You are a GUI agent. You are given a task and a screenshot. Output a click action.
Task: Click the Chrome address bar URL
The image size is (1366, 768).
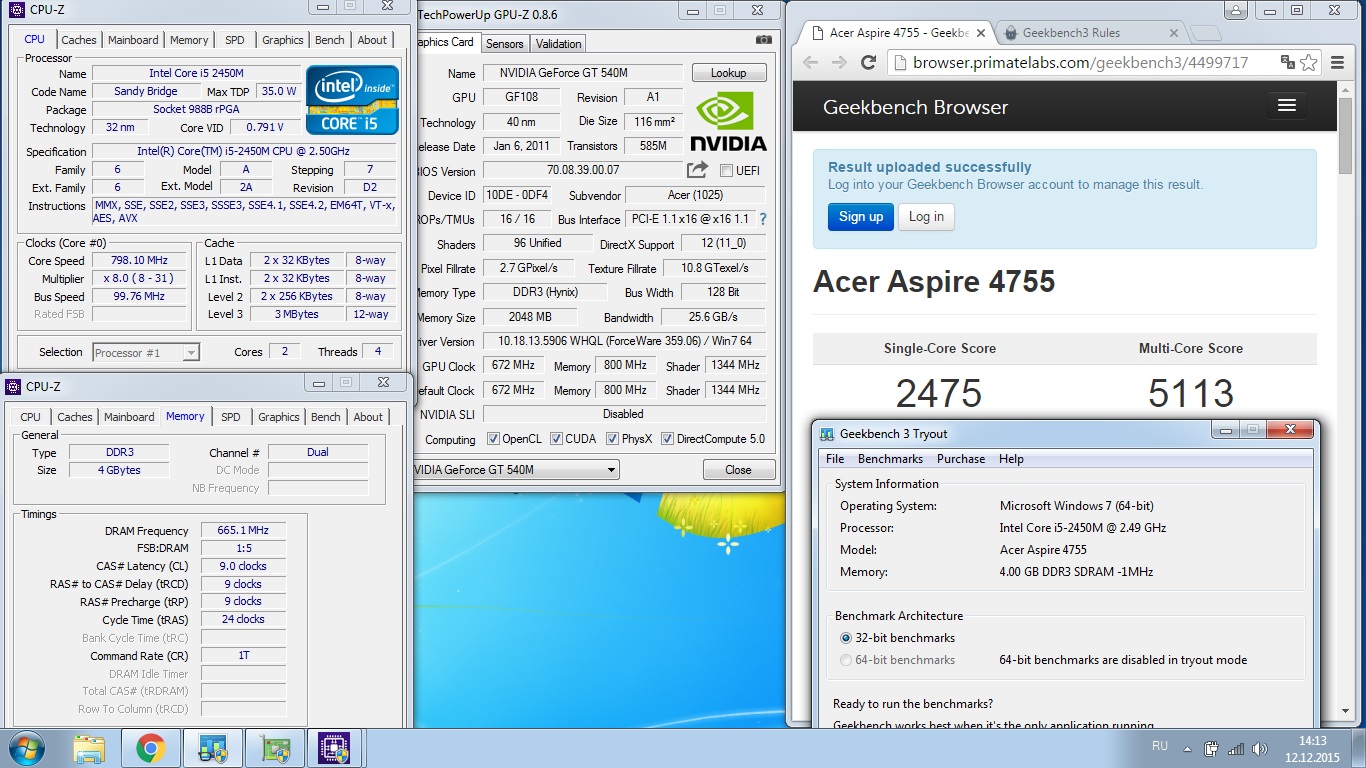(x=1080, y=62)
